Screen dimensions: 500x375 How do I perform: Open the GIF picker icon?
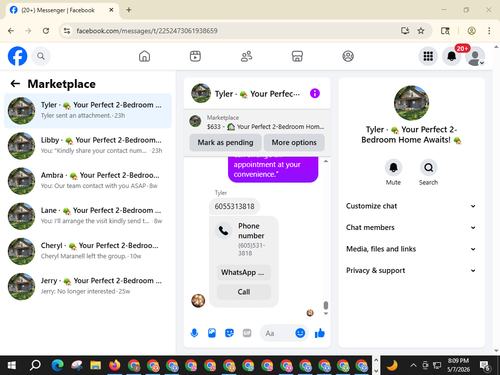[x=247, y=333]
